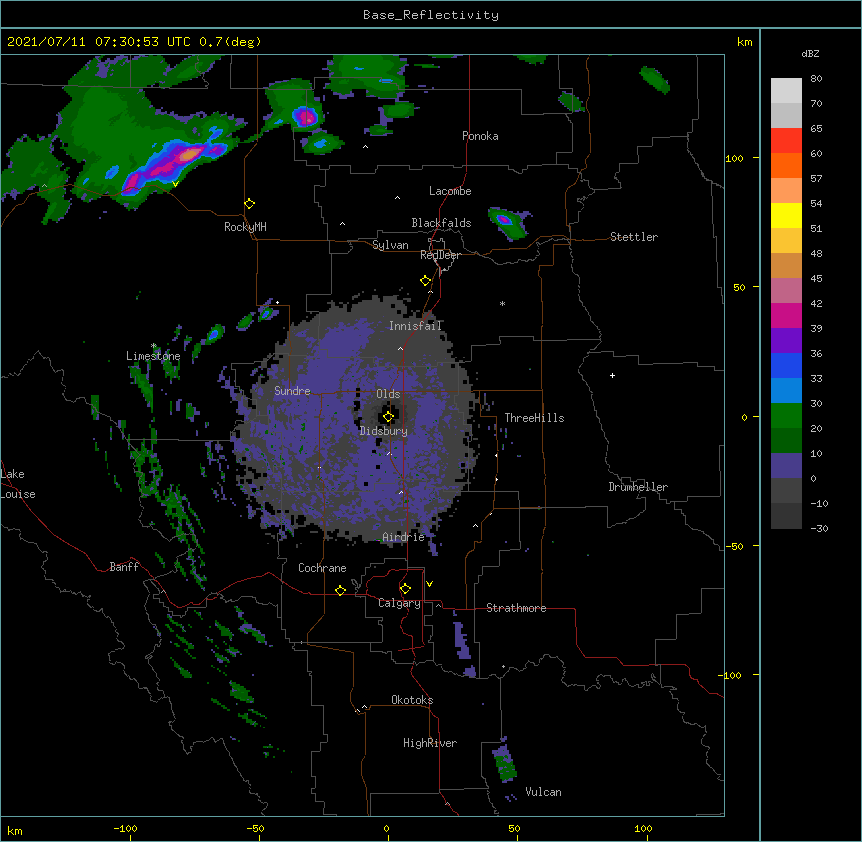862x842 pixels.
Task: Click the Calgary city label
Action: (399, 603)
